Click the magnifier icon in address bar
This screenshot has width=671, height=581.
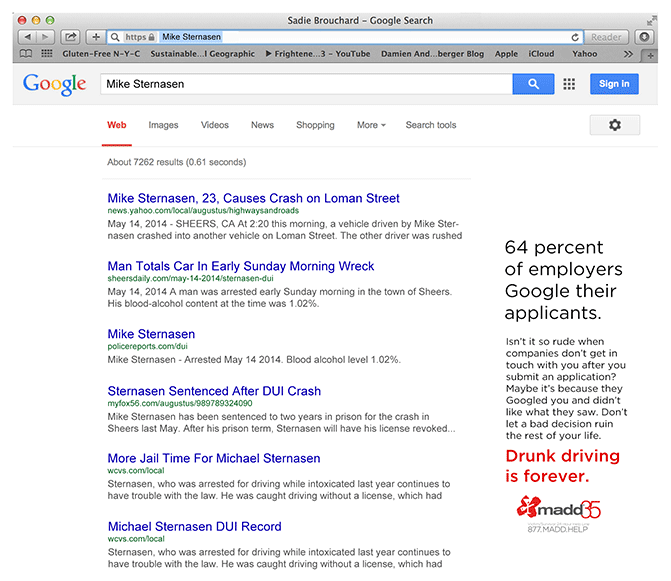click(x=115, y=37)
